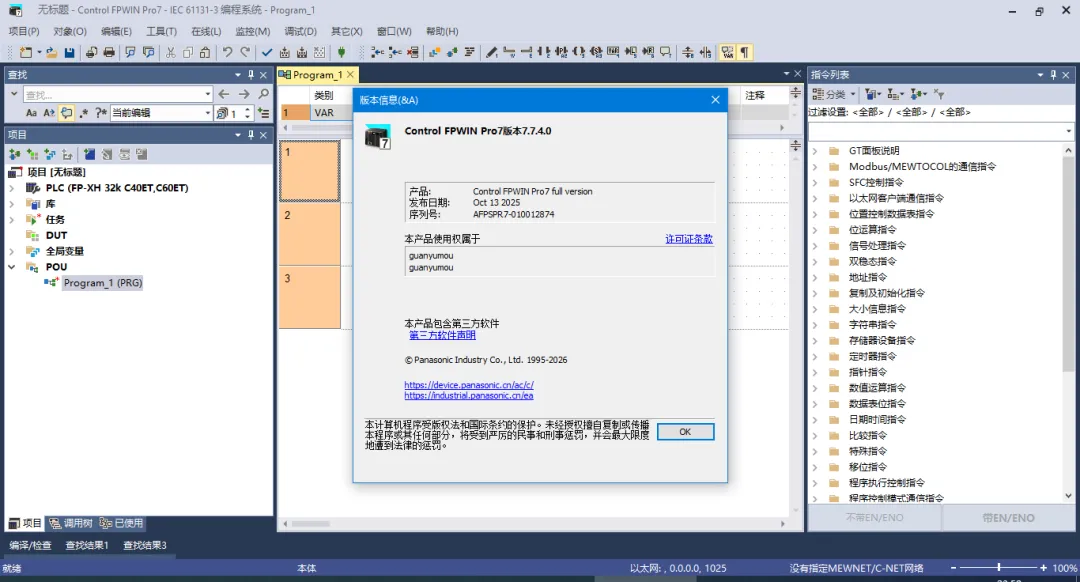This screenshot has height=582, width=1080.
Task: Toggle whole word match option
Action: coord(49,113)
